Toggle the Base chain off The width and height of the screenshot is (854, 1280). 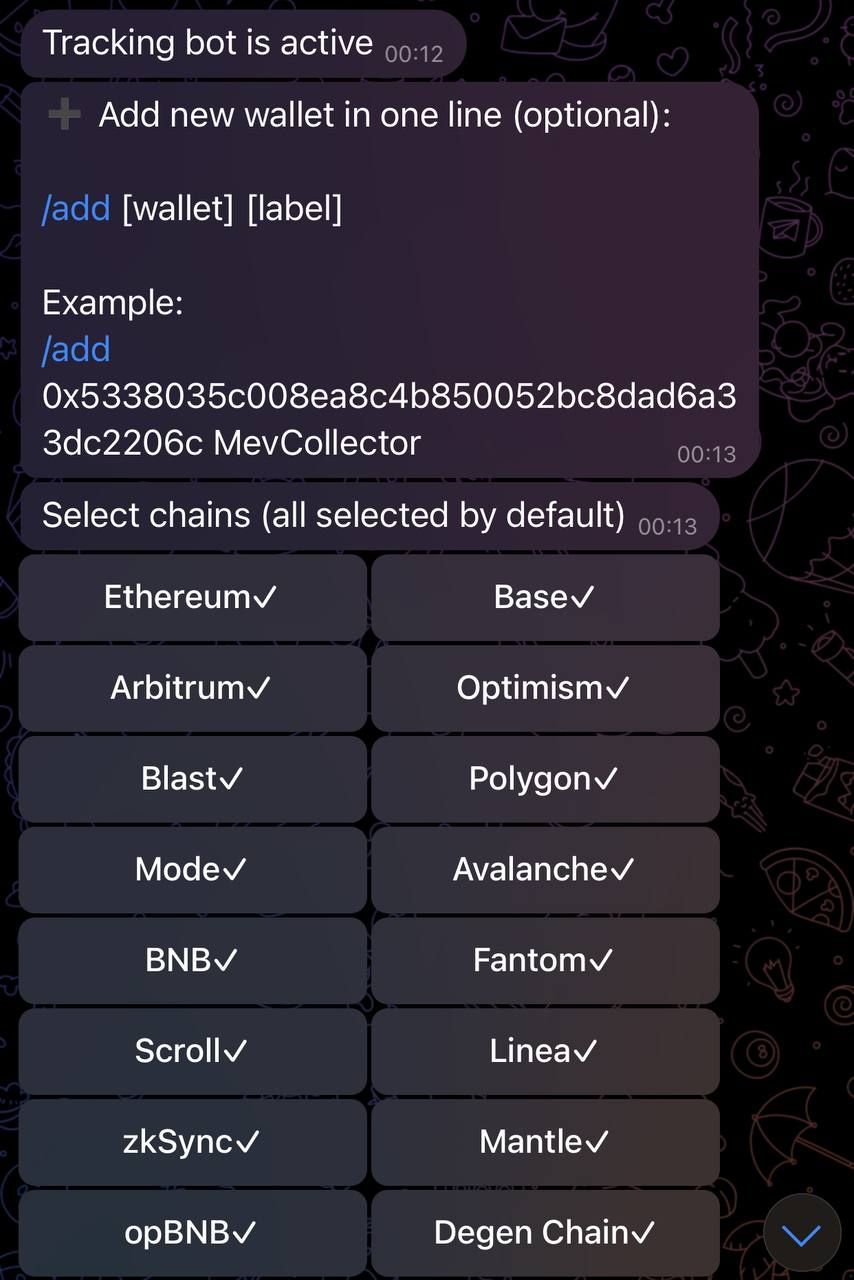[545, 596]
